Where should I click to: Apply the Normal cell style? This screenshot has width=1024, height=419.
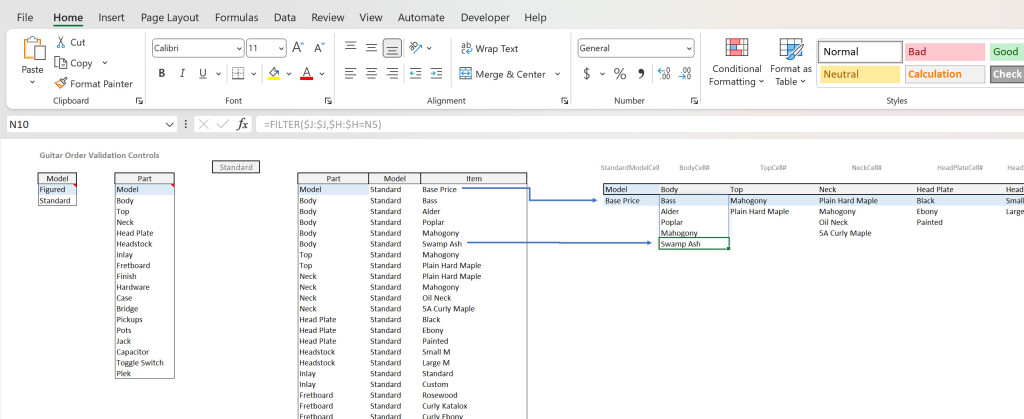pos(860,52)
